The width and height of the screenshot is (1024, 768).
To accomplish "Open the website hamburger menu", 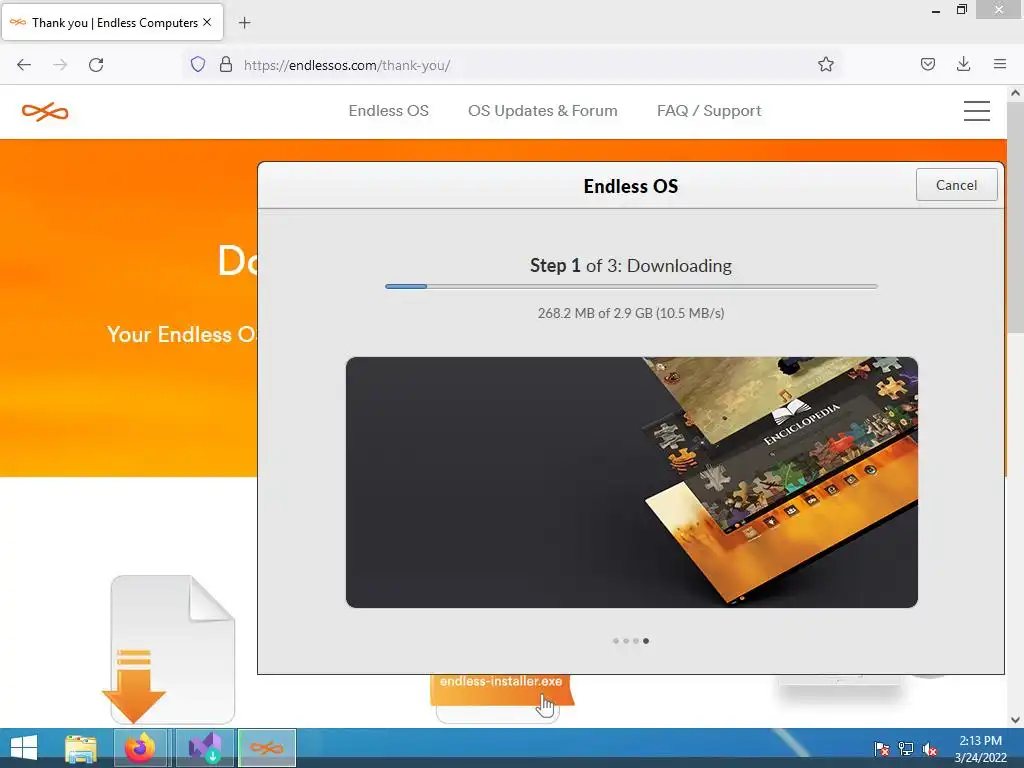I will click(976, 111).
